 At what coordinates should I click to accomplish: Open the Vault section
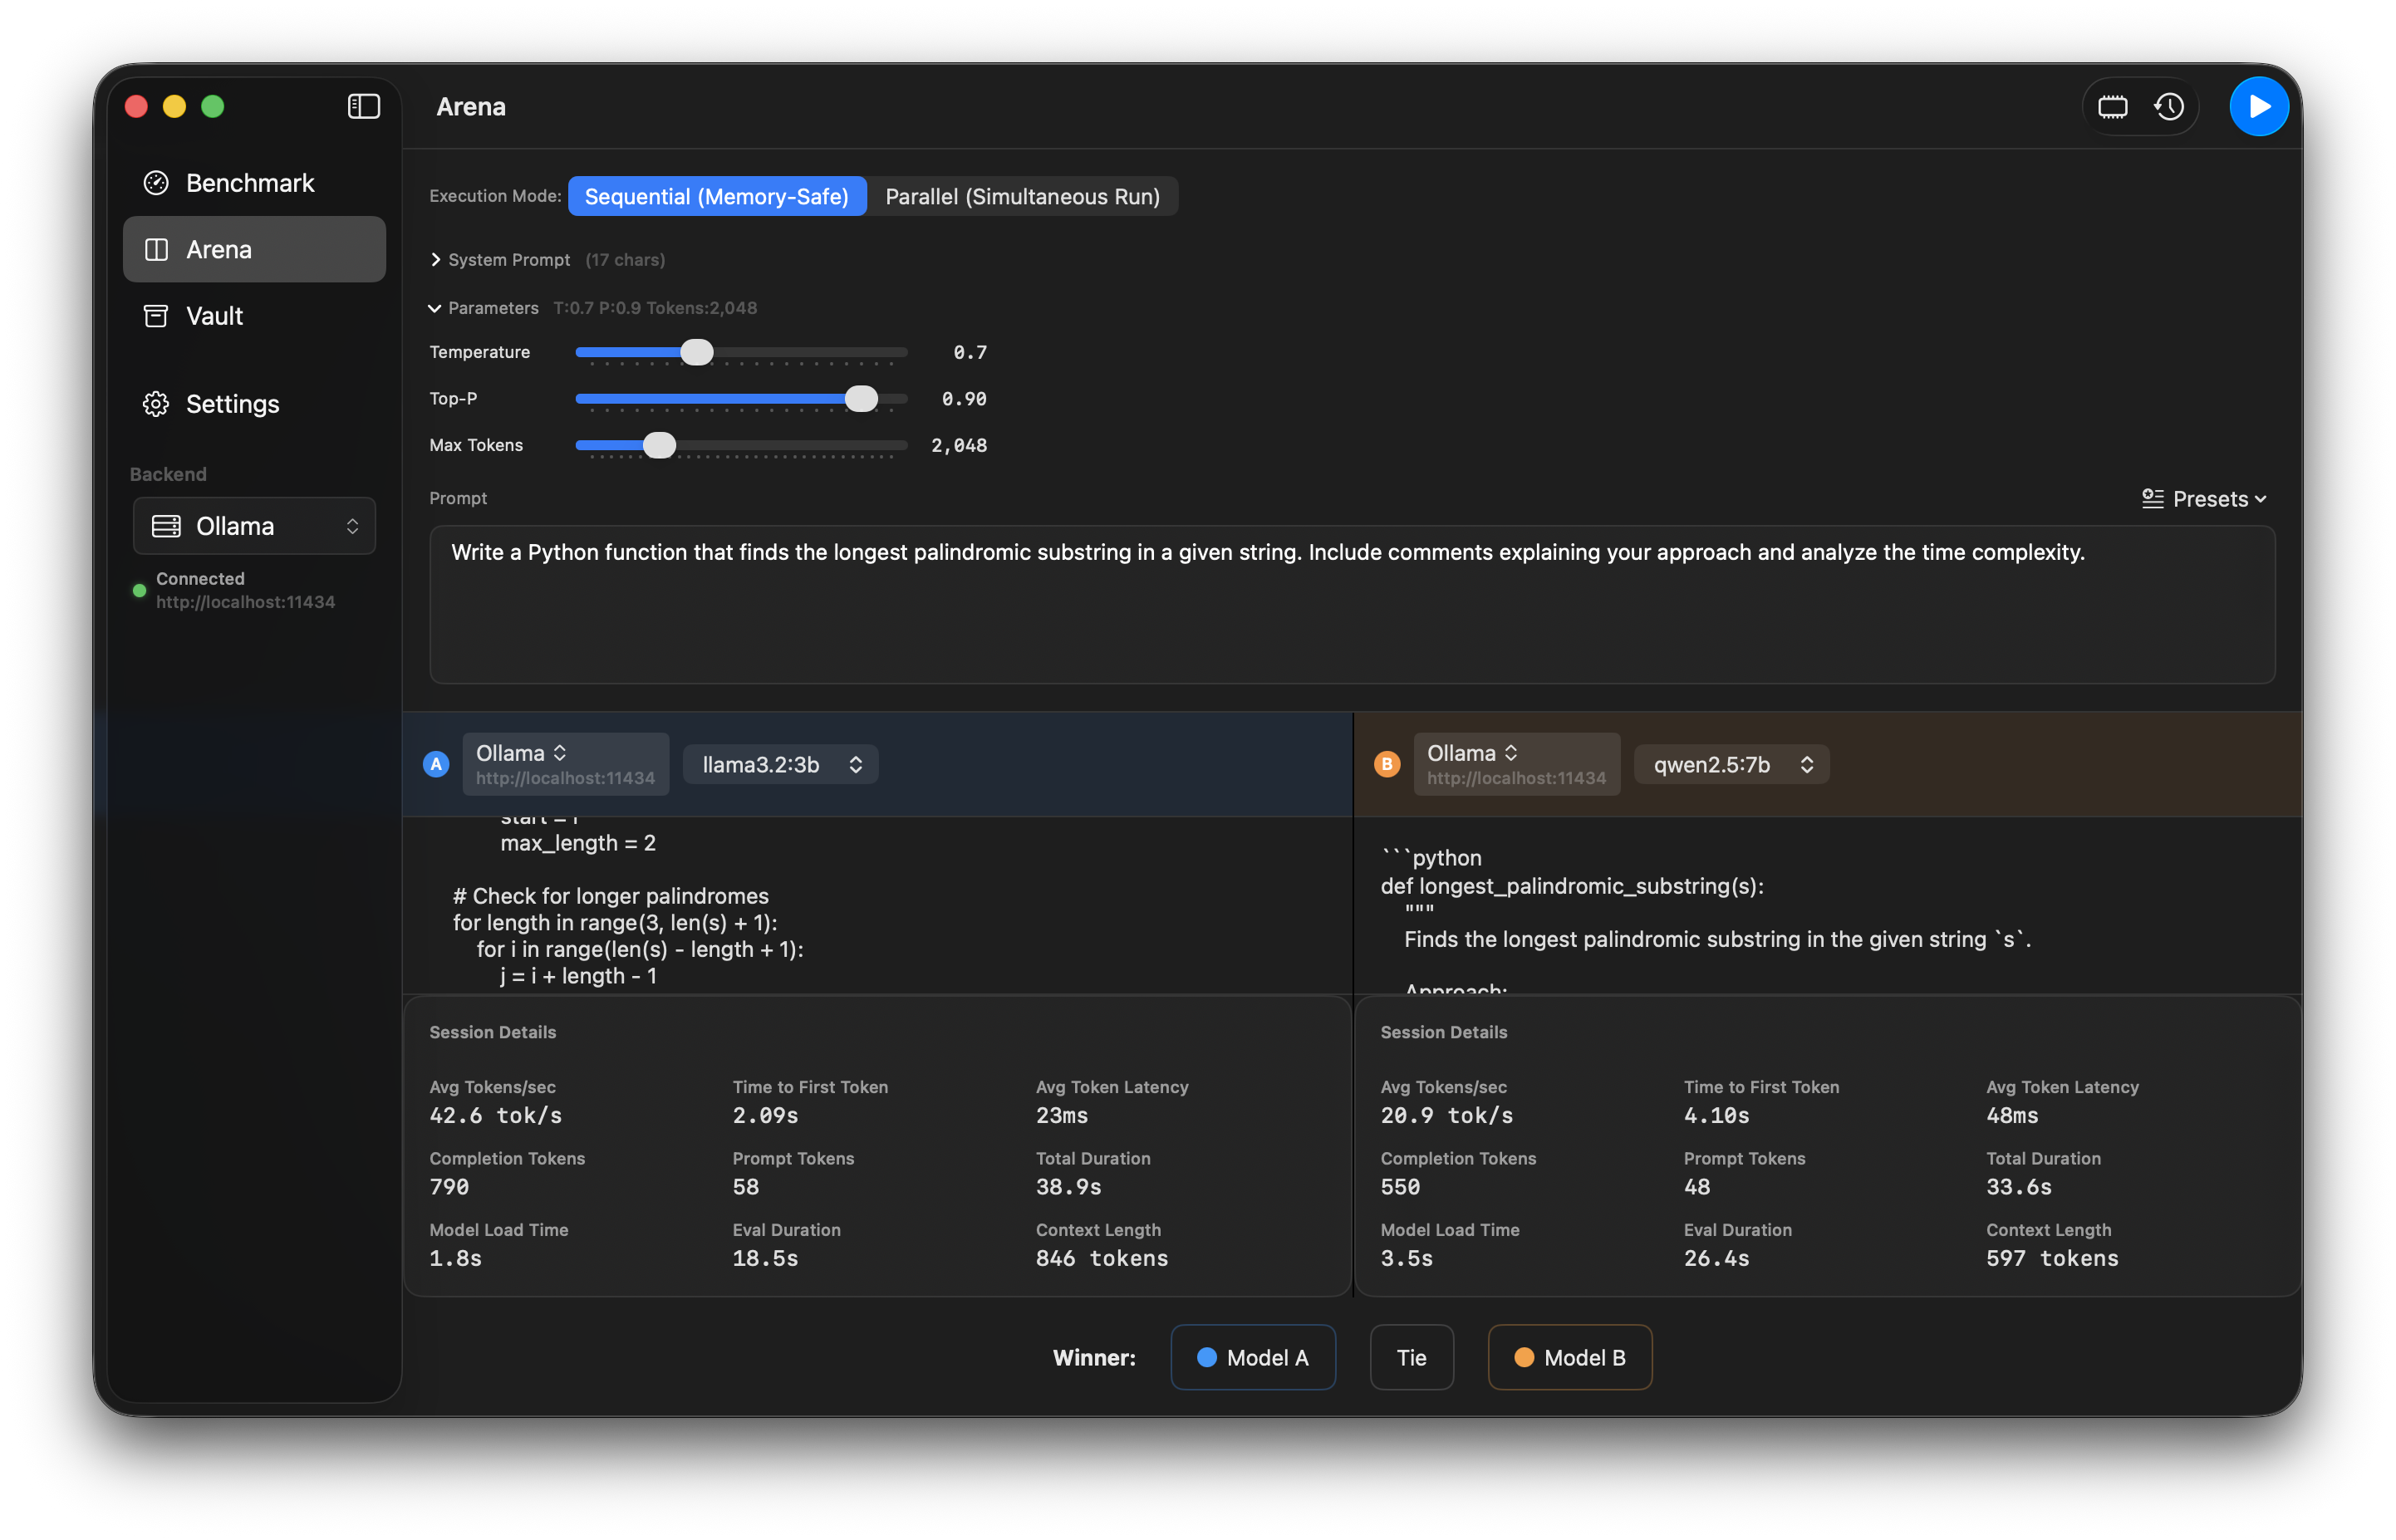point(214,316)
